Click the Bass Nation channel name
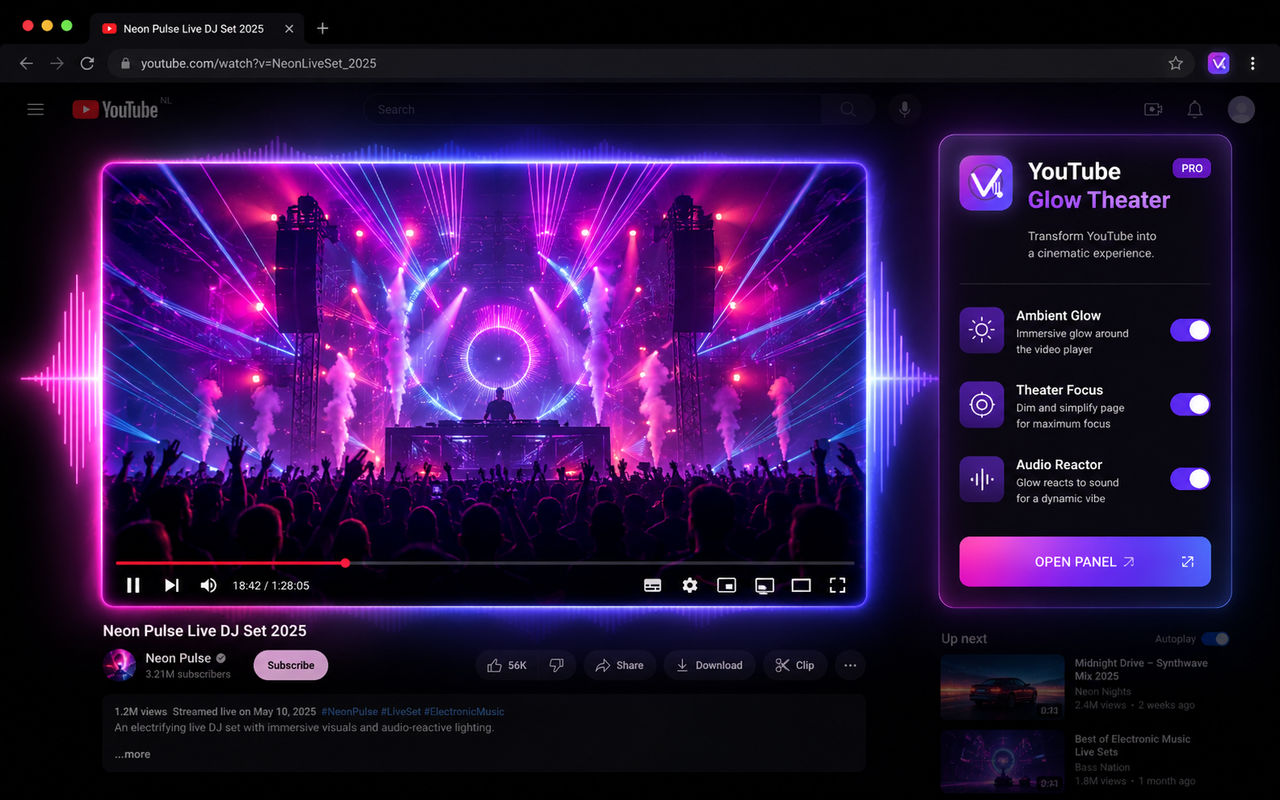The image size is (1280, 800). [x=1102, y=767]
